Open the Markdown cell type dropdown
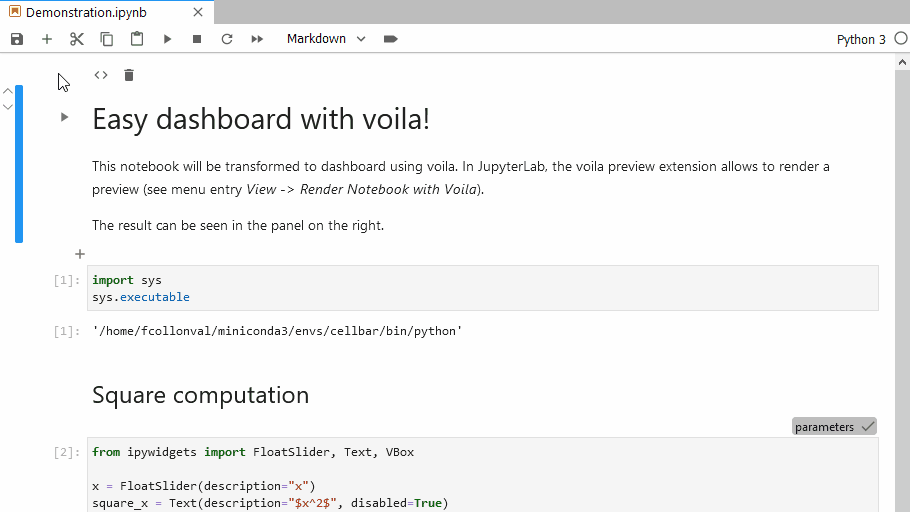The height and width of the screenshot is (512, 910). pos(326,39)
